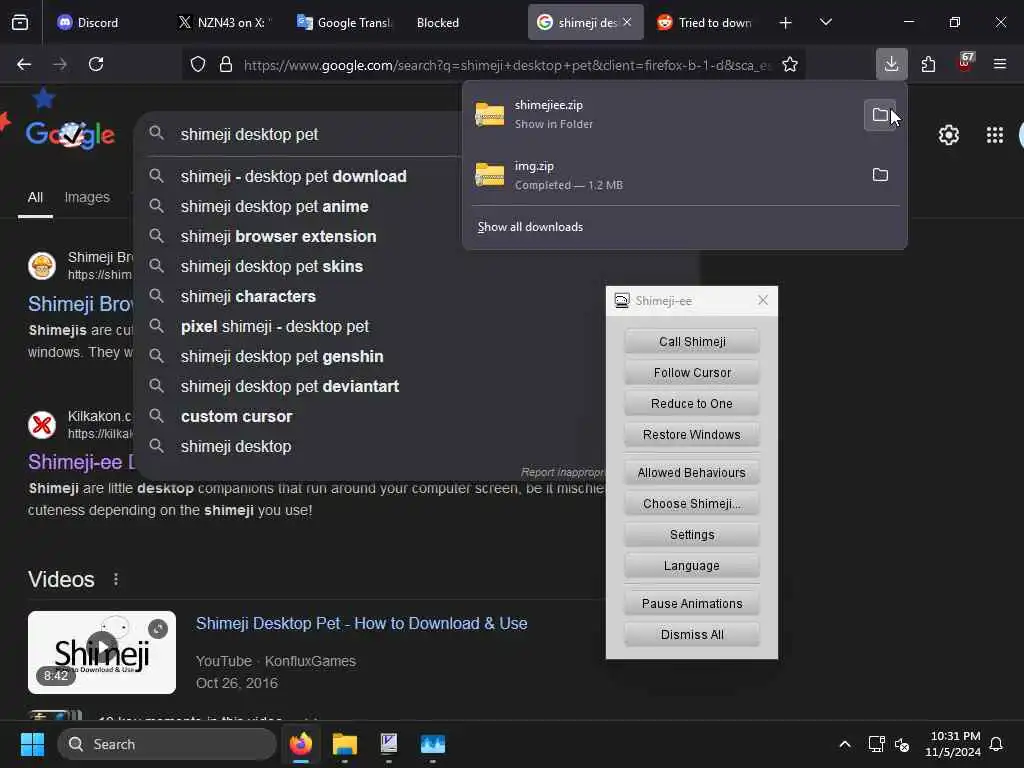
Task: Click Dismiss All button
Action: 692,634
